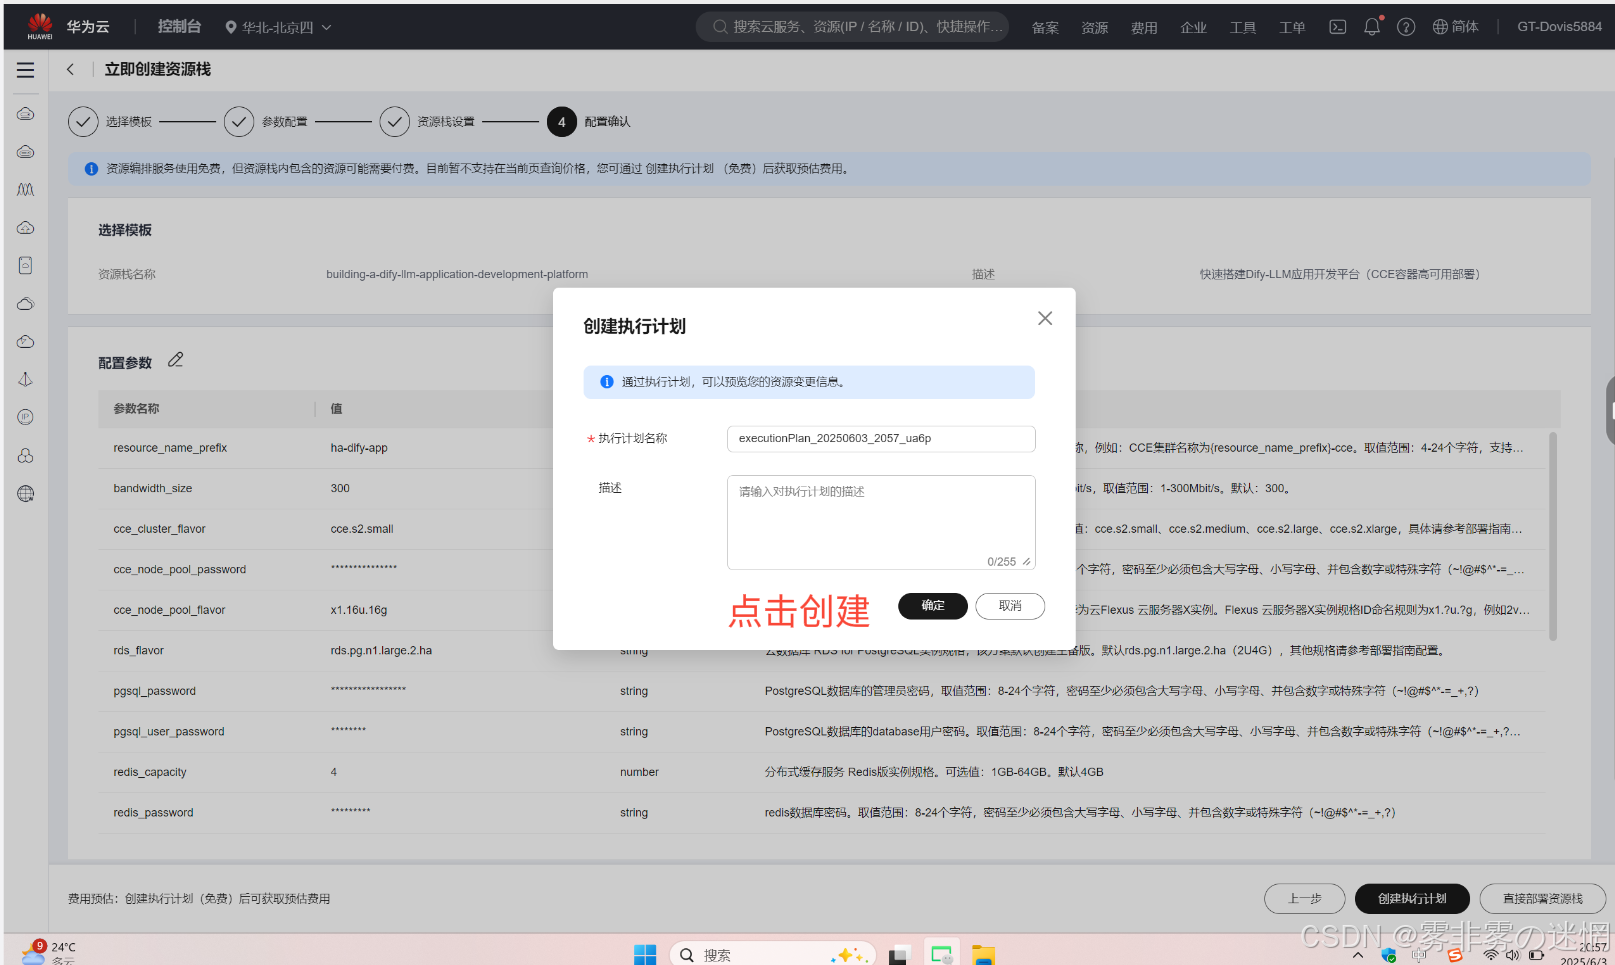The width and height of the screenshot is (1615, 965).
Task: Click the cloud services search box
Action: [852, 27]
